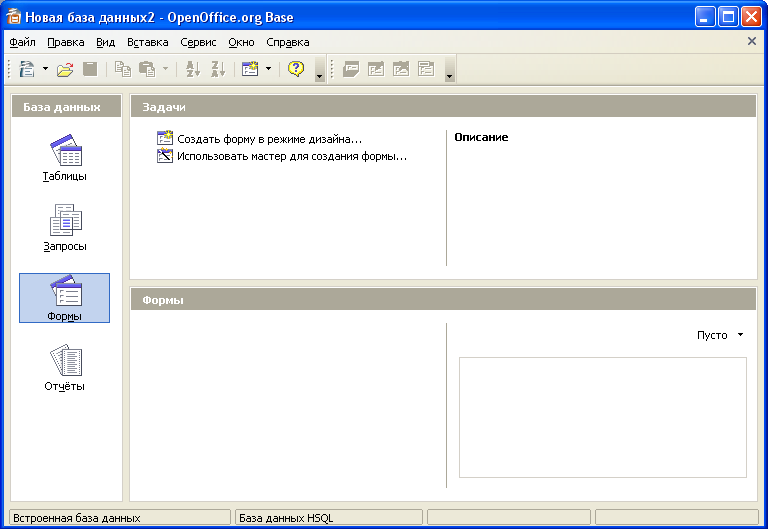Viewport: 768px width, 529px height.
Task: Close the document with menu bar X
Action: (x=752, y=42)
